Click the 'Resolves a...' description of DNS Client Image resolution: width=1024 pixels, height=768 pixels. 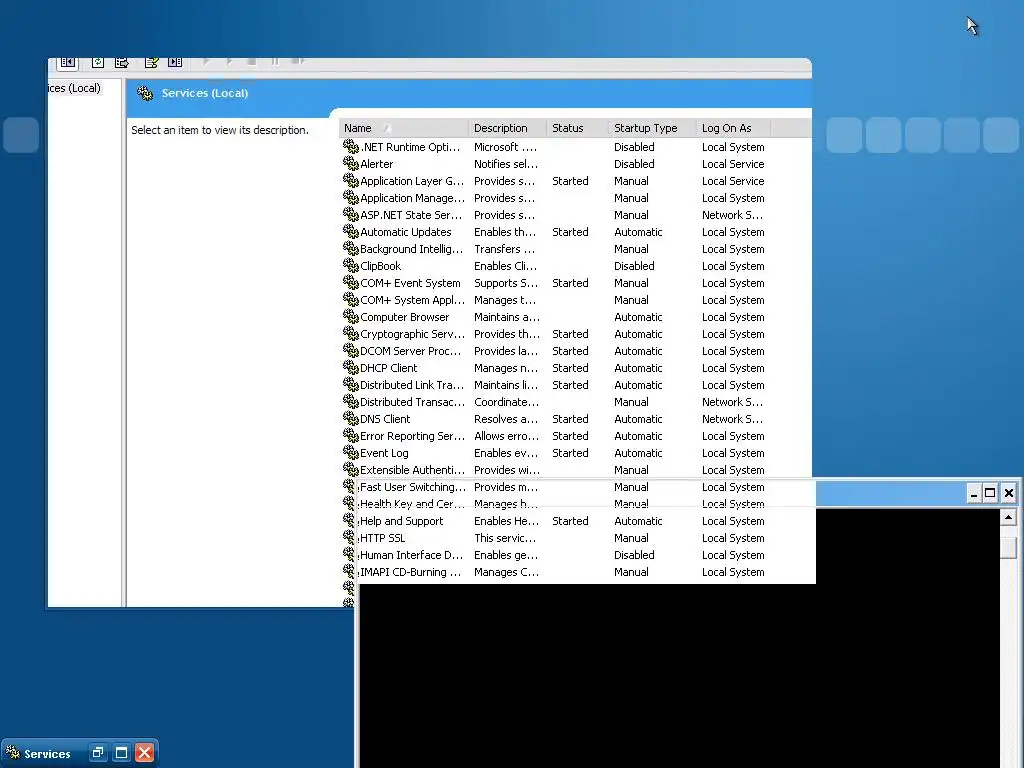[x=506, y=419]
